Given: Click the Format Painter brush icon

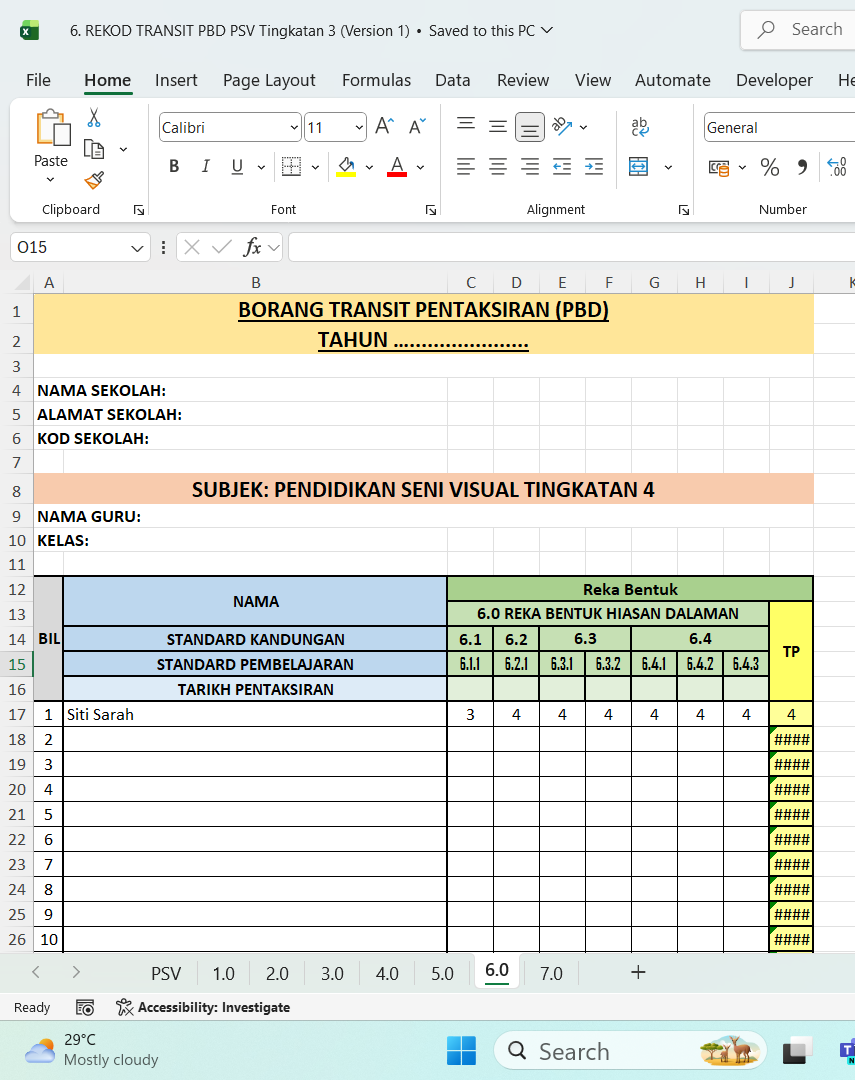Looking at the screenshot, I should [x=94, y=180].
